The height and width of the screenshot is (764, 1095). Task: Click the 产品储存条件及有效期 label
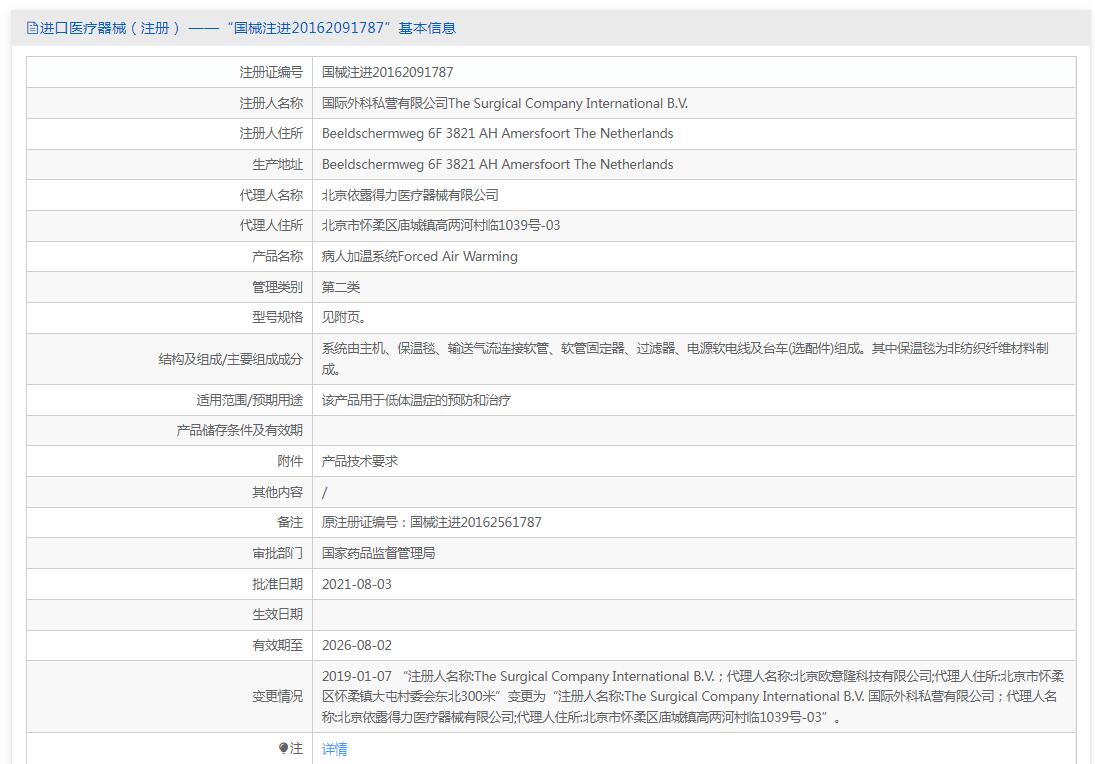(240, 430)
